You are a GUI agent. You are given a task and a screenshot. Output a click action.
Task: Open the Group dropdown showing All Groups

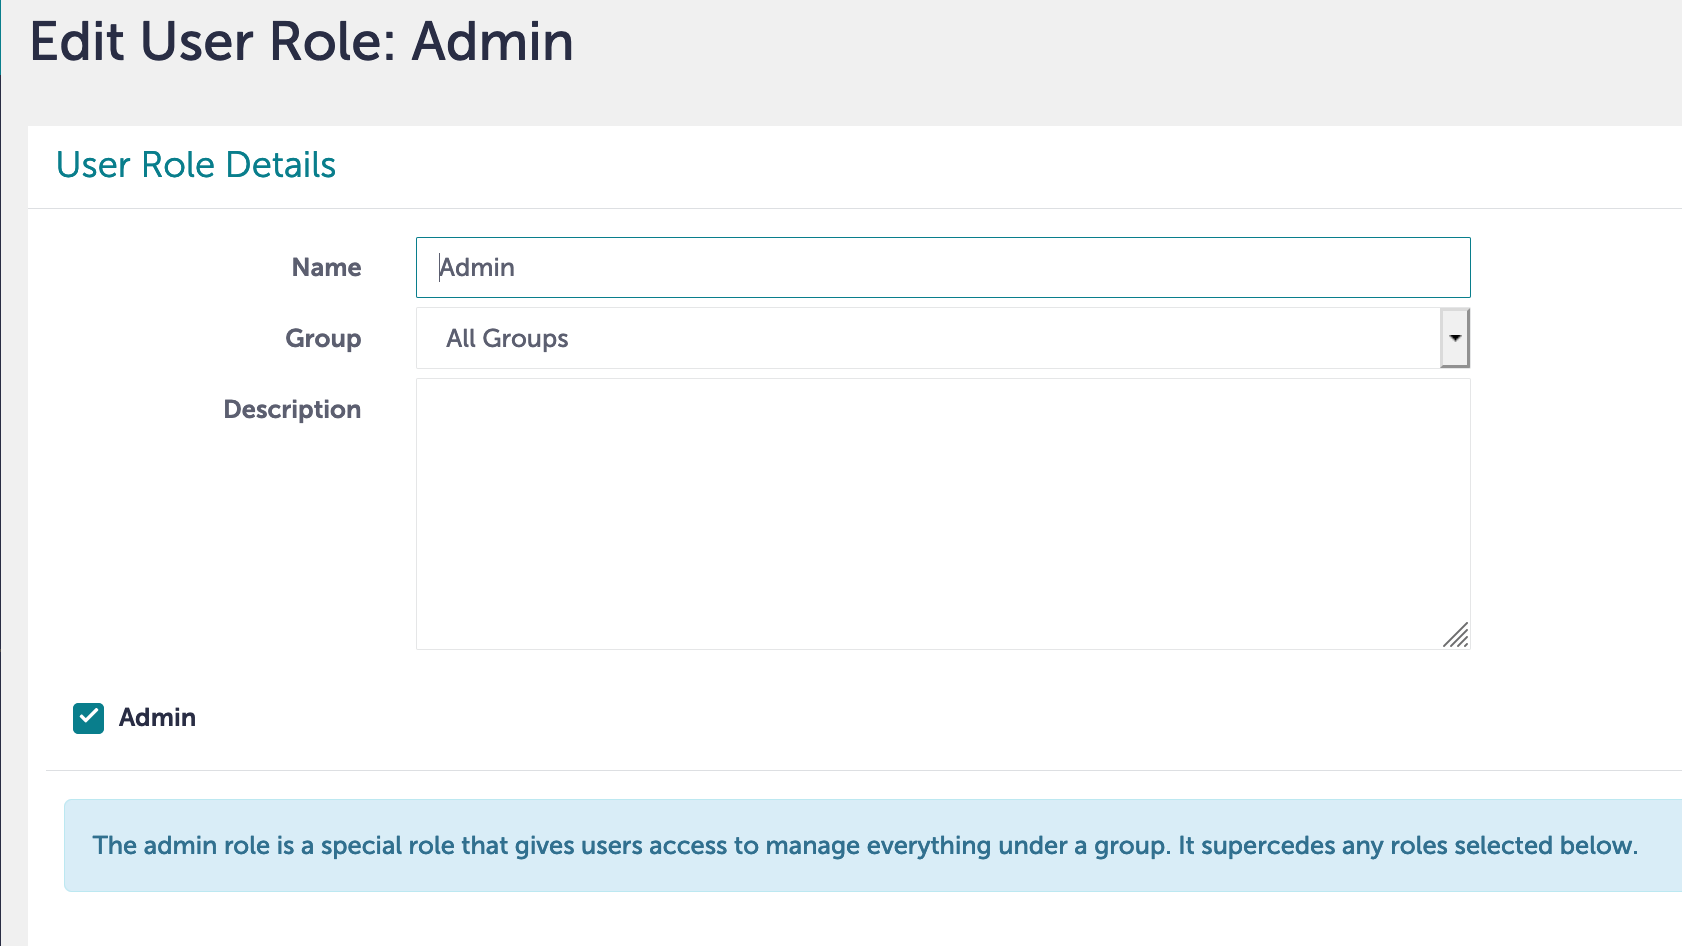(943, 338)
